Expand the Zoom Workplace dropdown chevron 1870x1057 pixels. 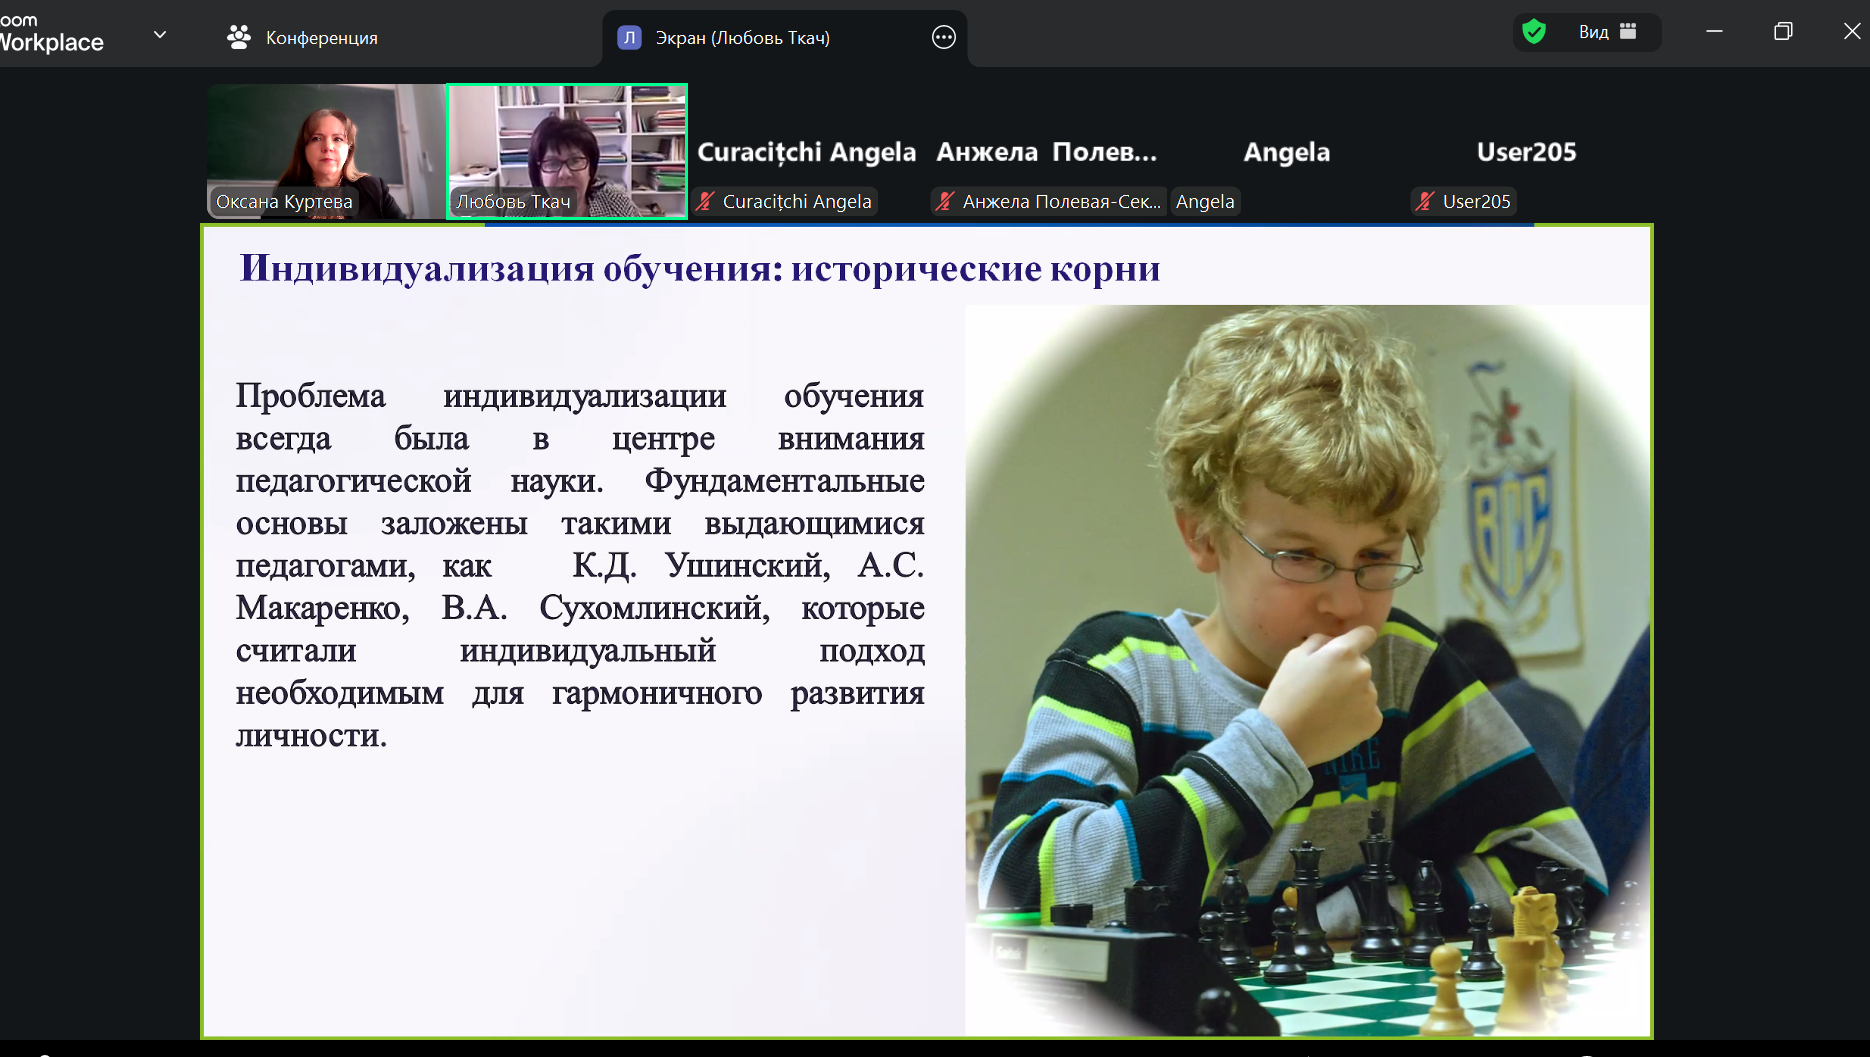160,35
